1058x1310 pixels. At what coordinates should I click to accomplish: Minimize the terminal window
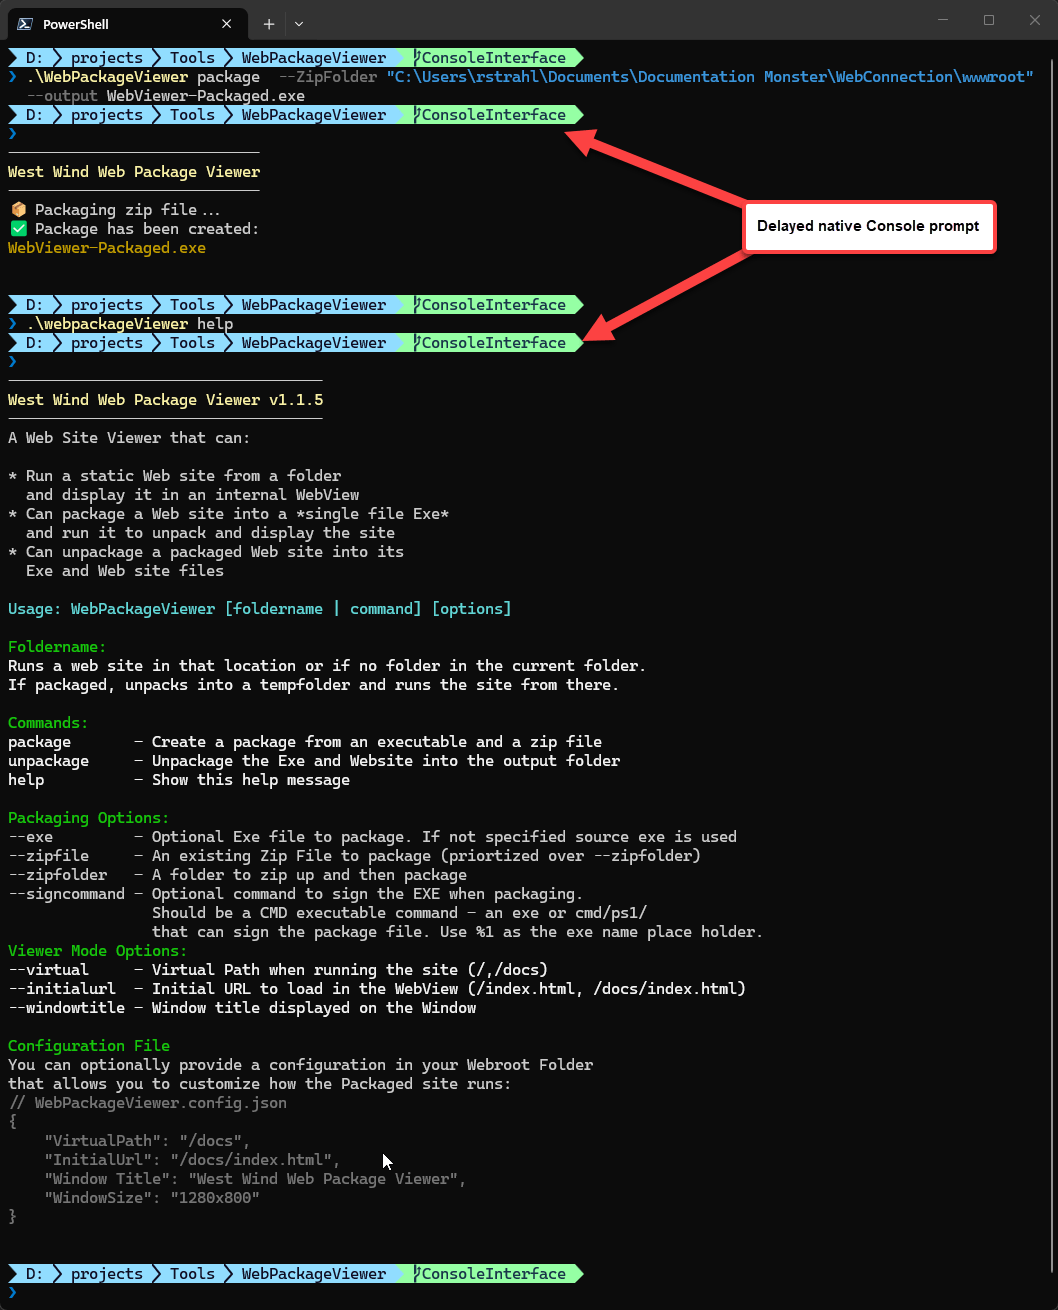[942, 20]
